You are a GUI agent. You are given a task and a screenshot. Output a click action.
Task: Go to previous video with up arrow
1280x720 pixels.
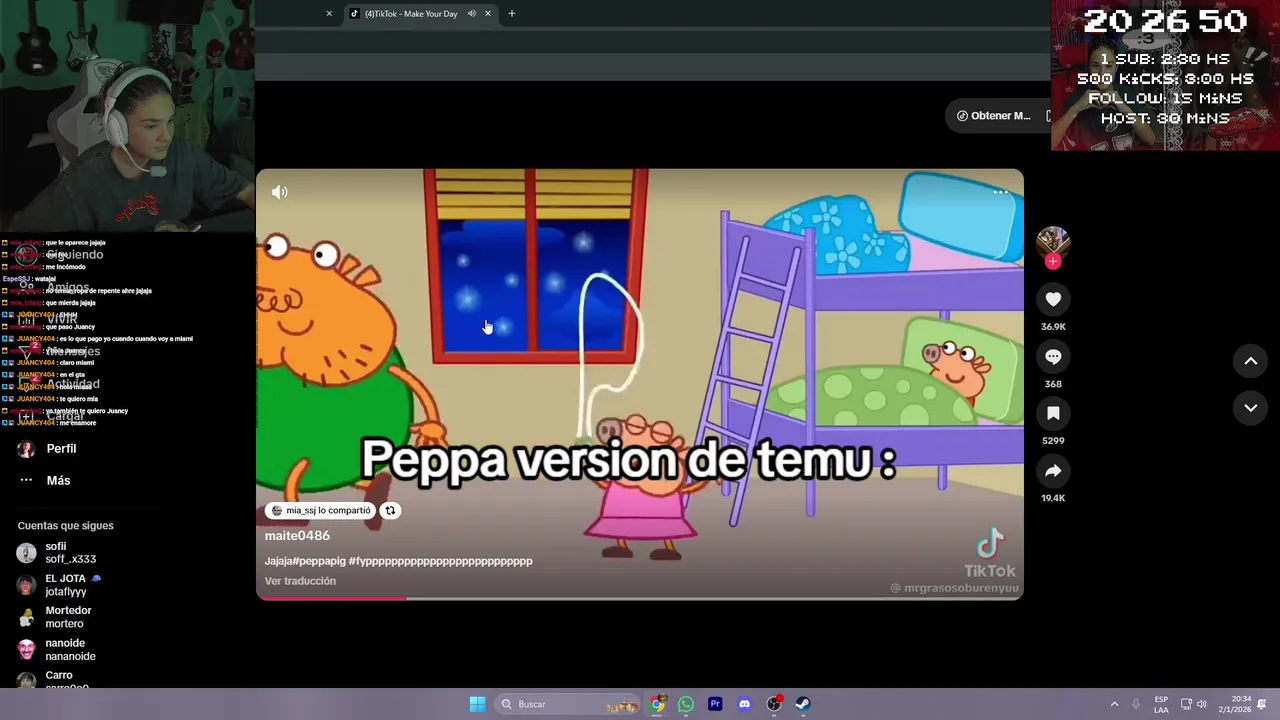pyautogui.click(x=1250, y=361)
